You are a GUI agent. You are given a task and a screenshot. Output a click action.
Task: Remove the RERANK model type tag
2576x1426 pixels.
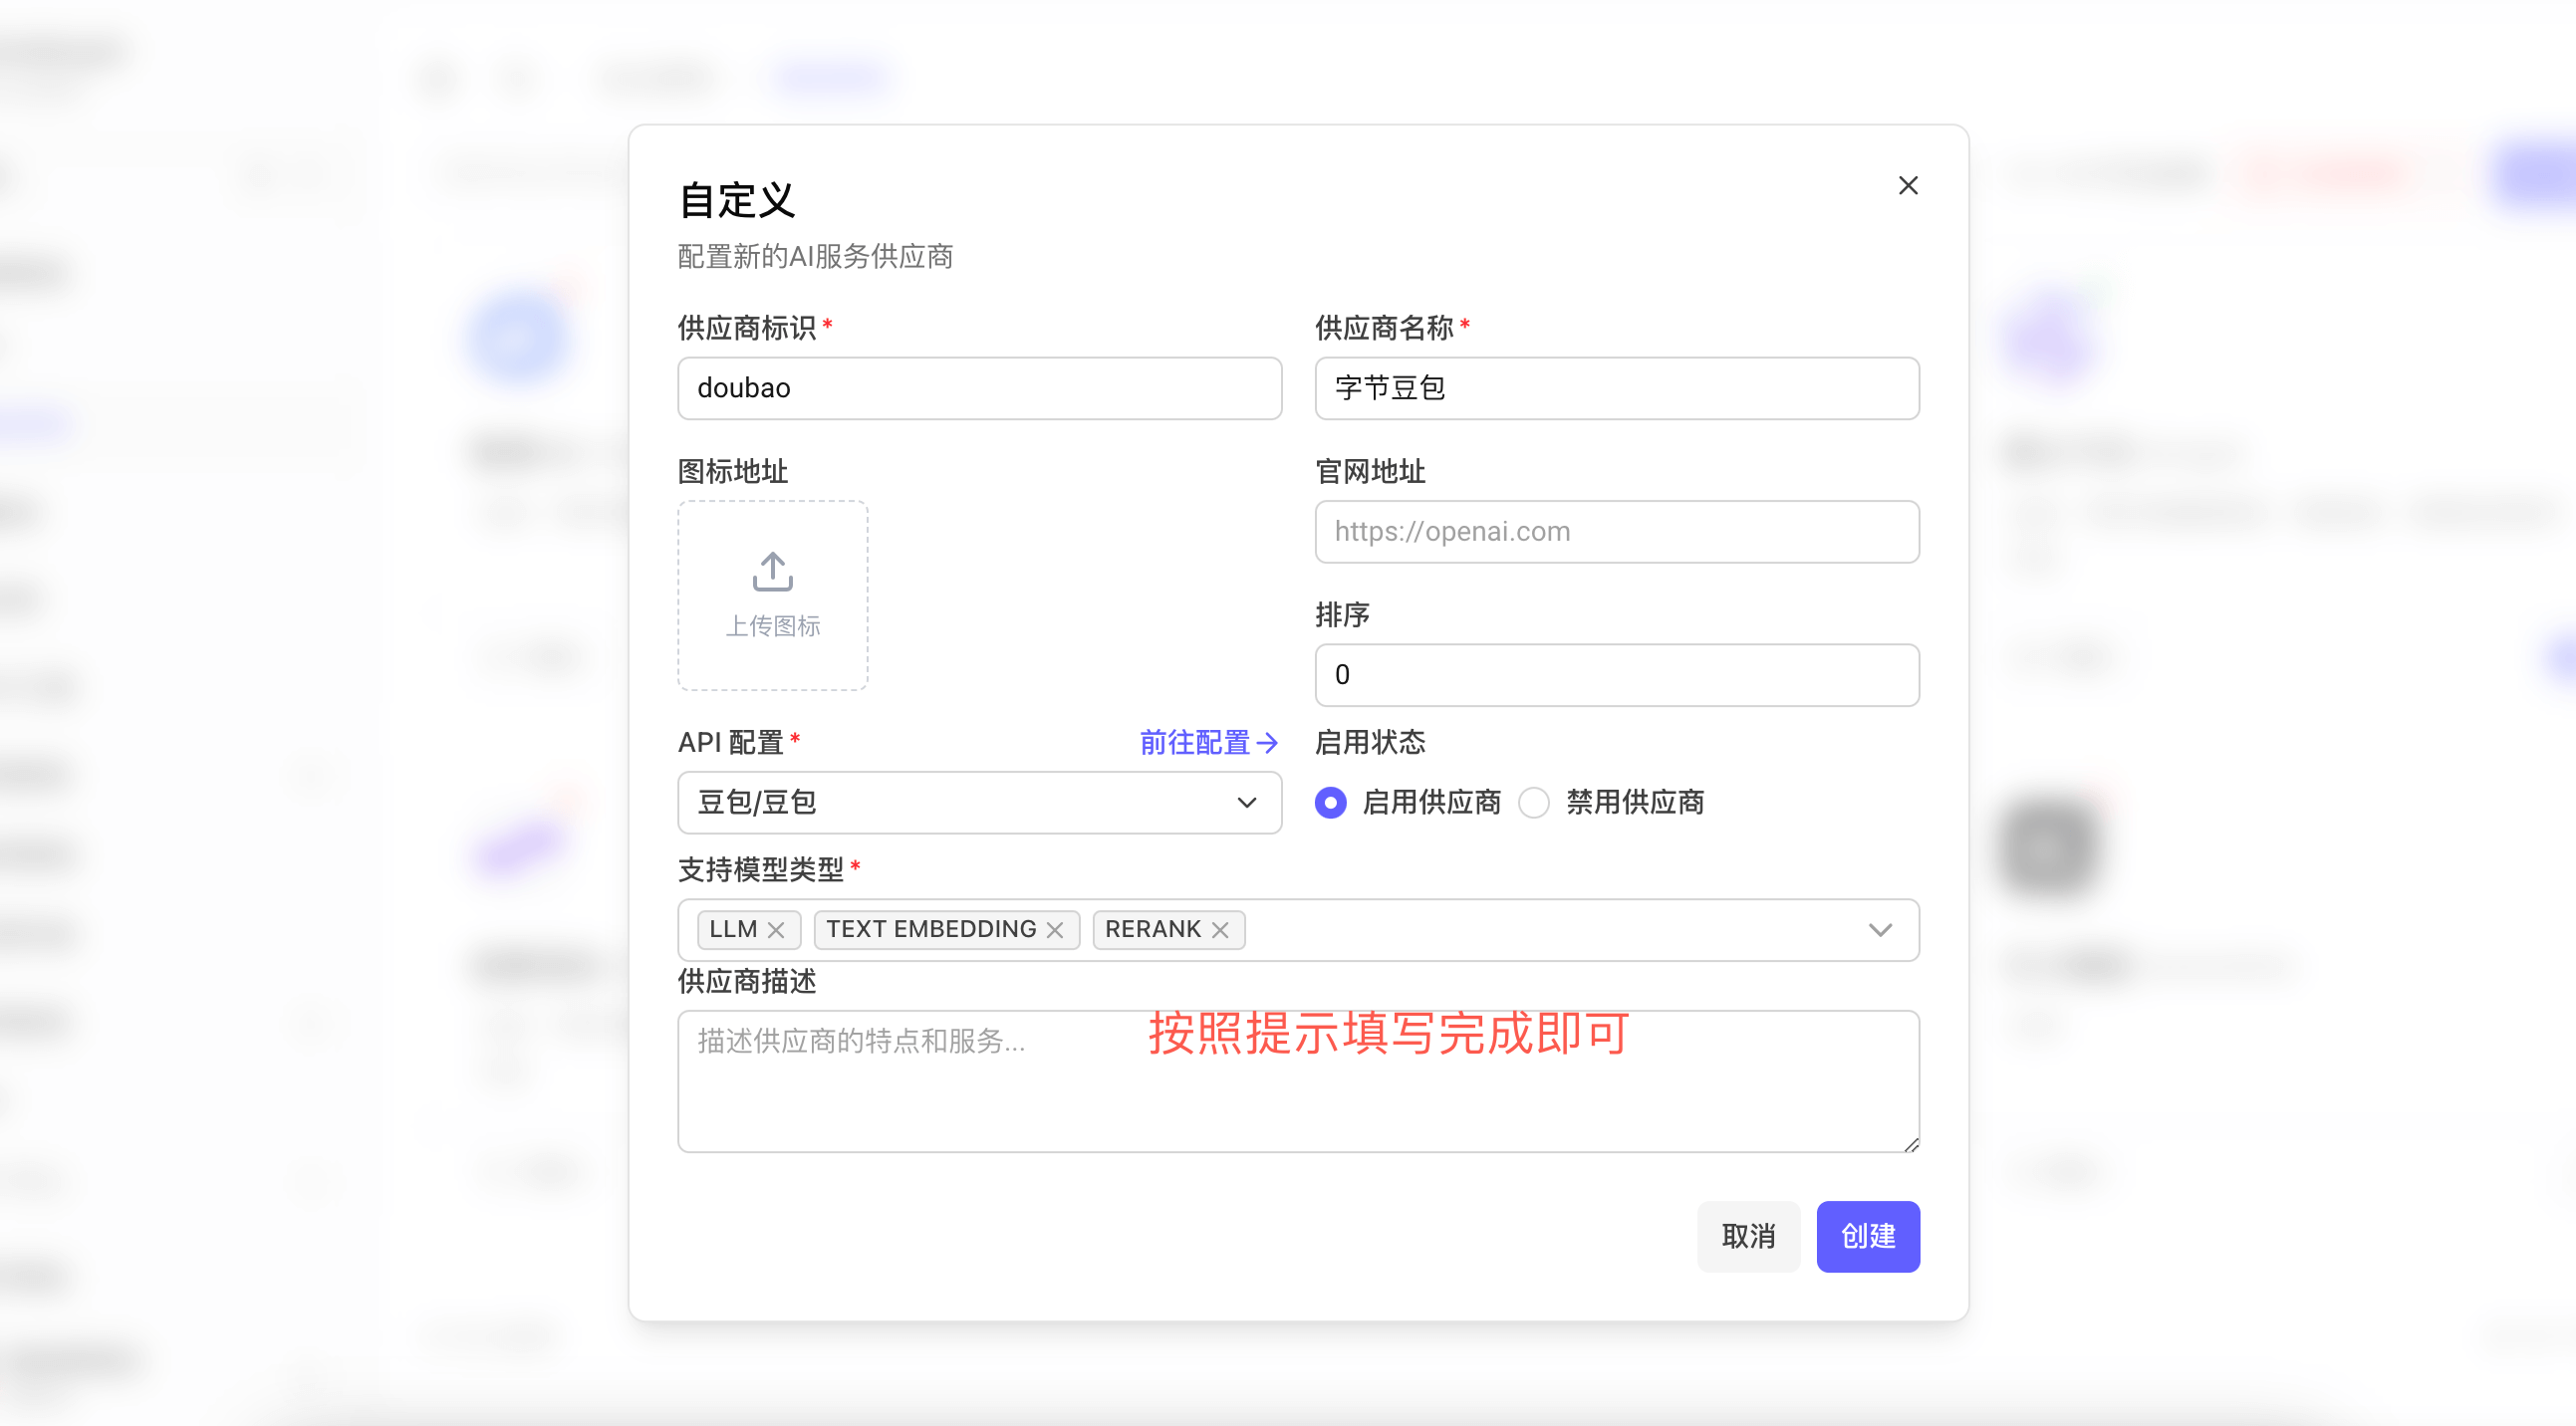[x=1220, y=930]
